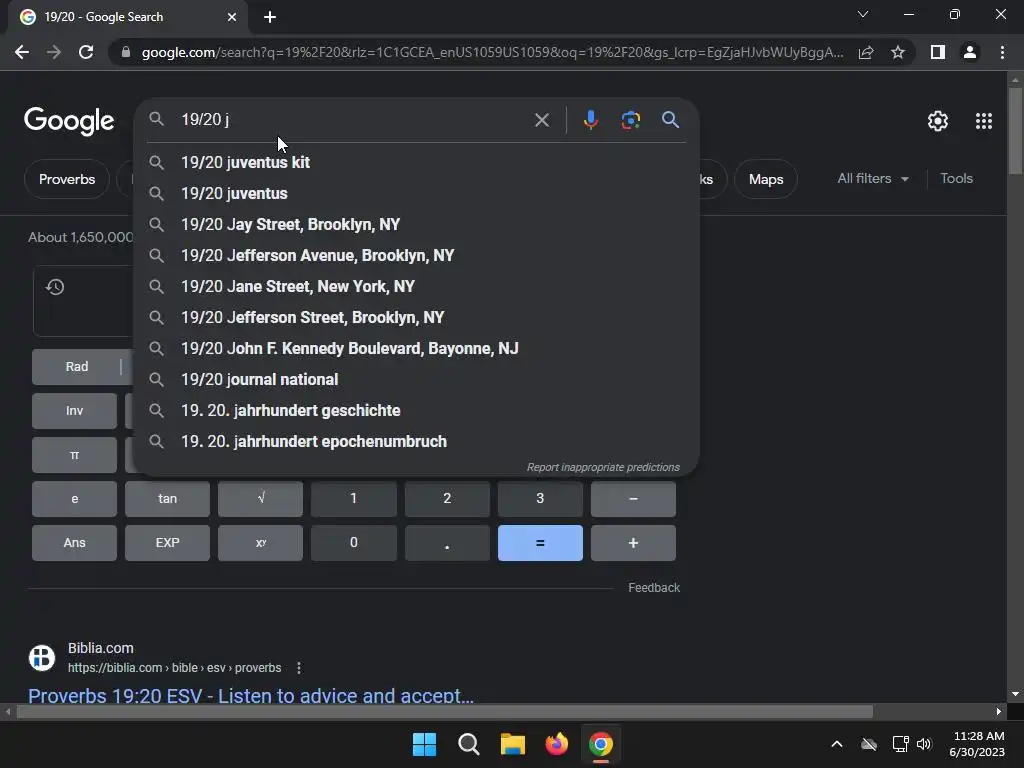The height and width of the screenshot is (768, 1024).
Task: Toggle the Inv calculator button
Action: 74,411
